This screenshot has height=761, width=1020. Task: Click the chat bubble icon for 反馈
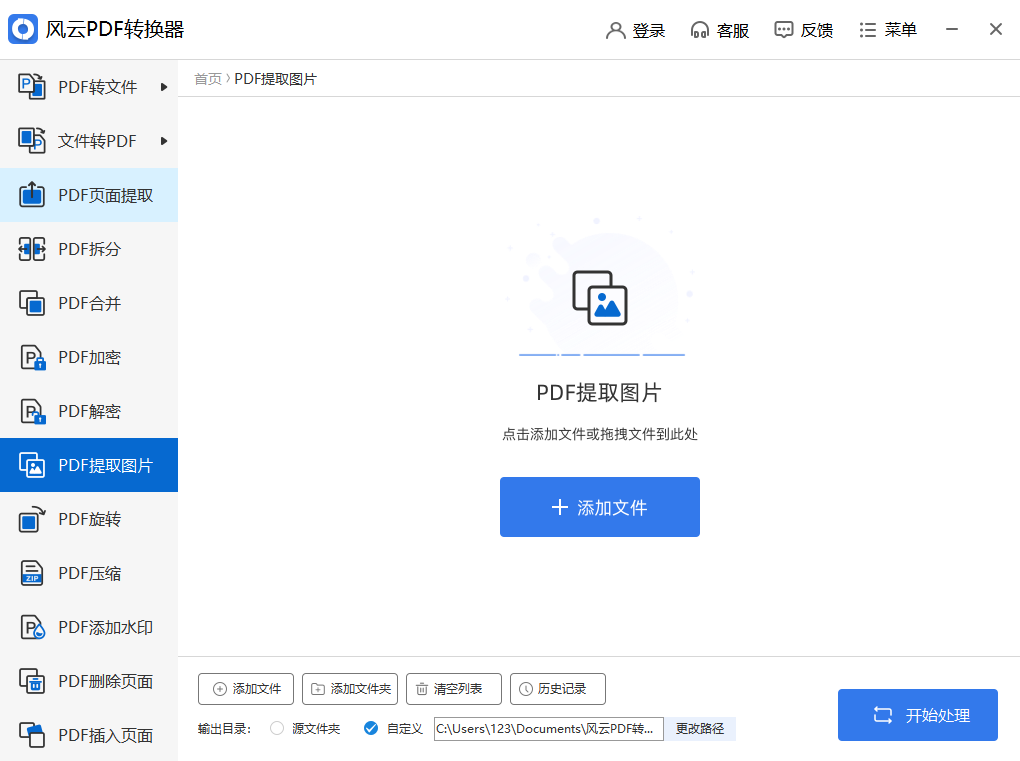783,30
